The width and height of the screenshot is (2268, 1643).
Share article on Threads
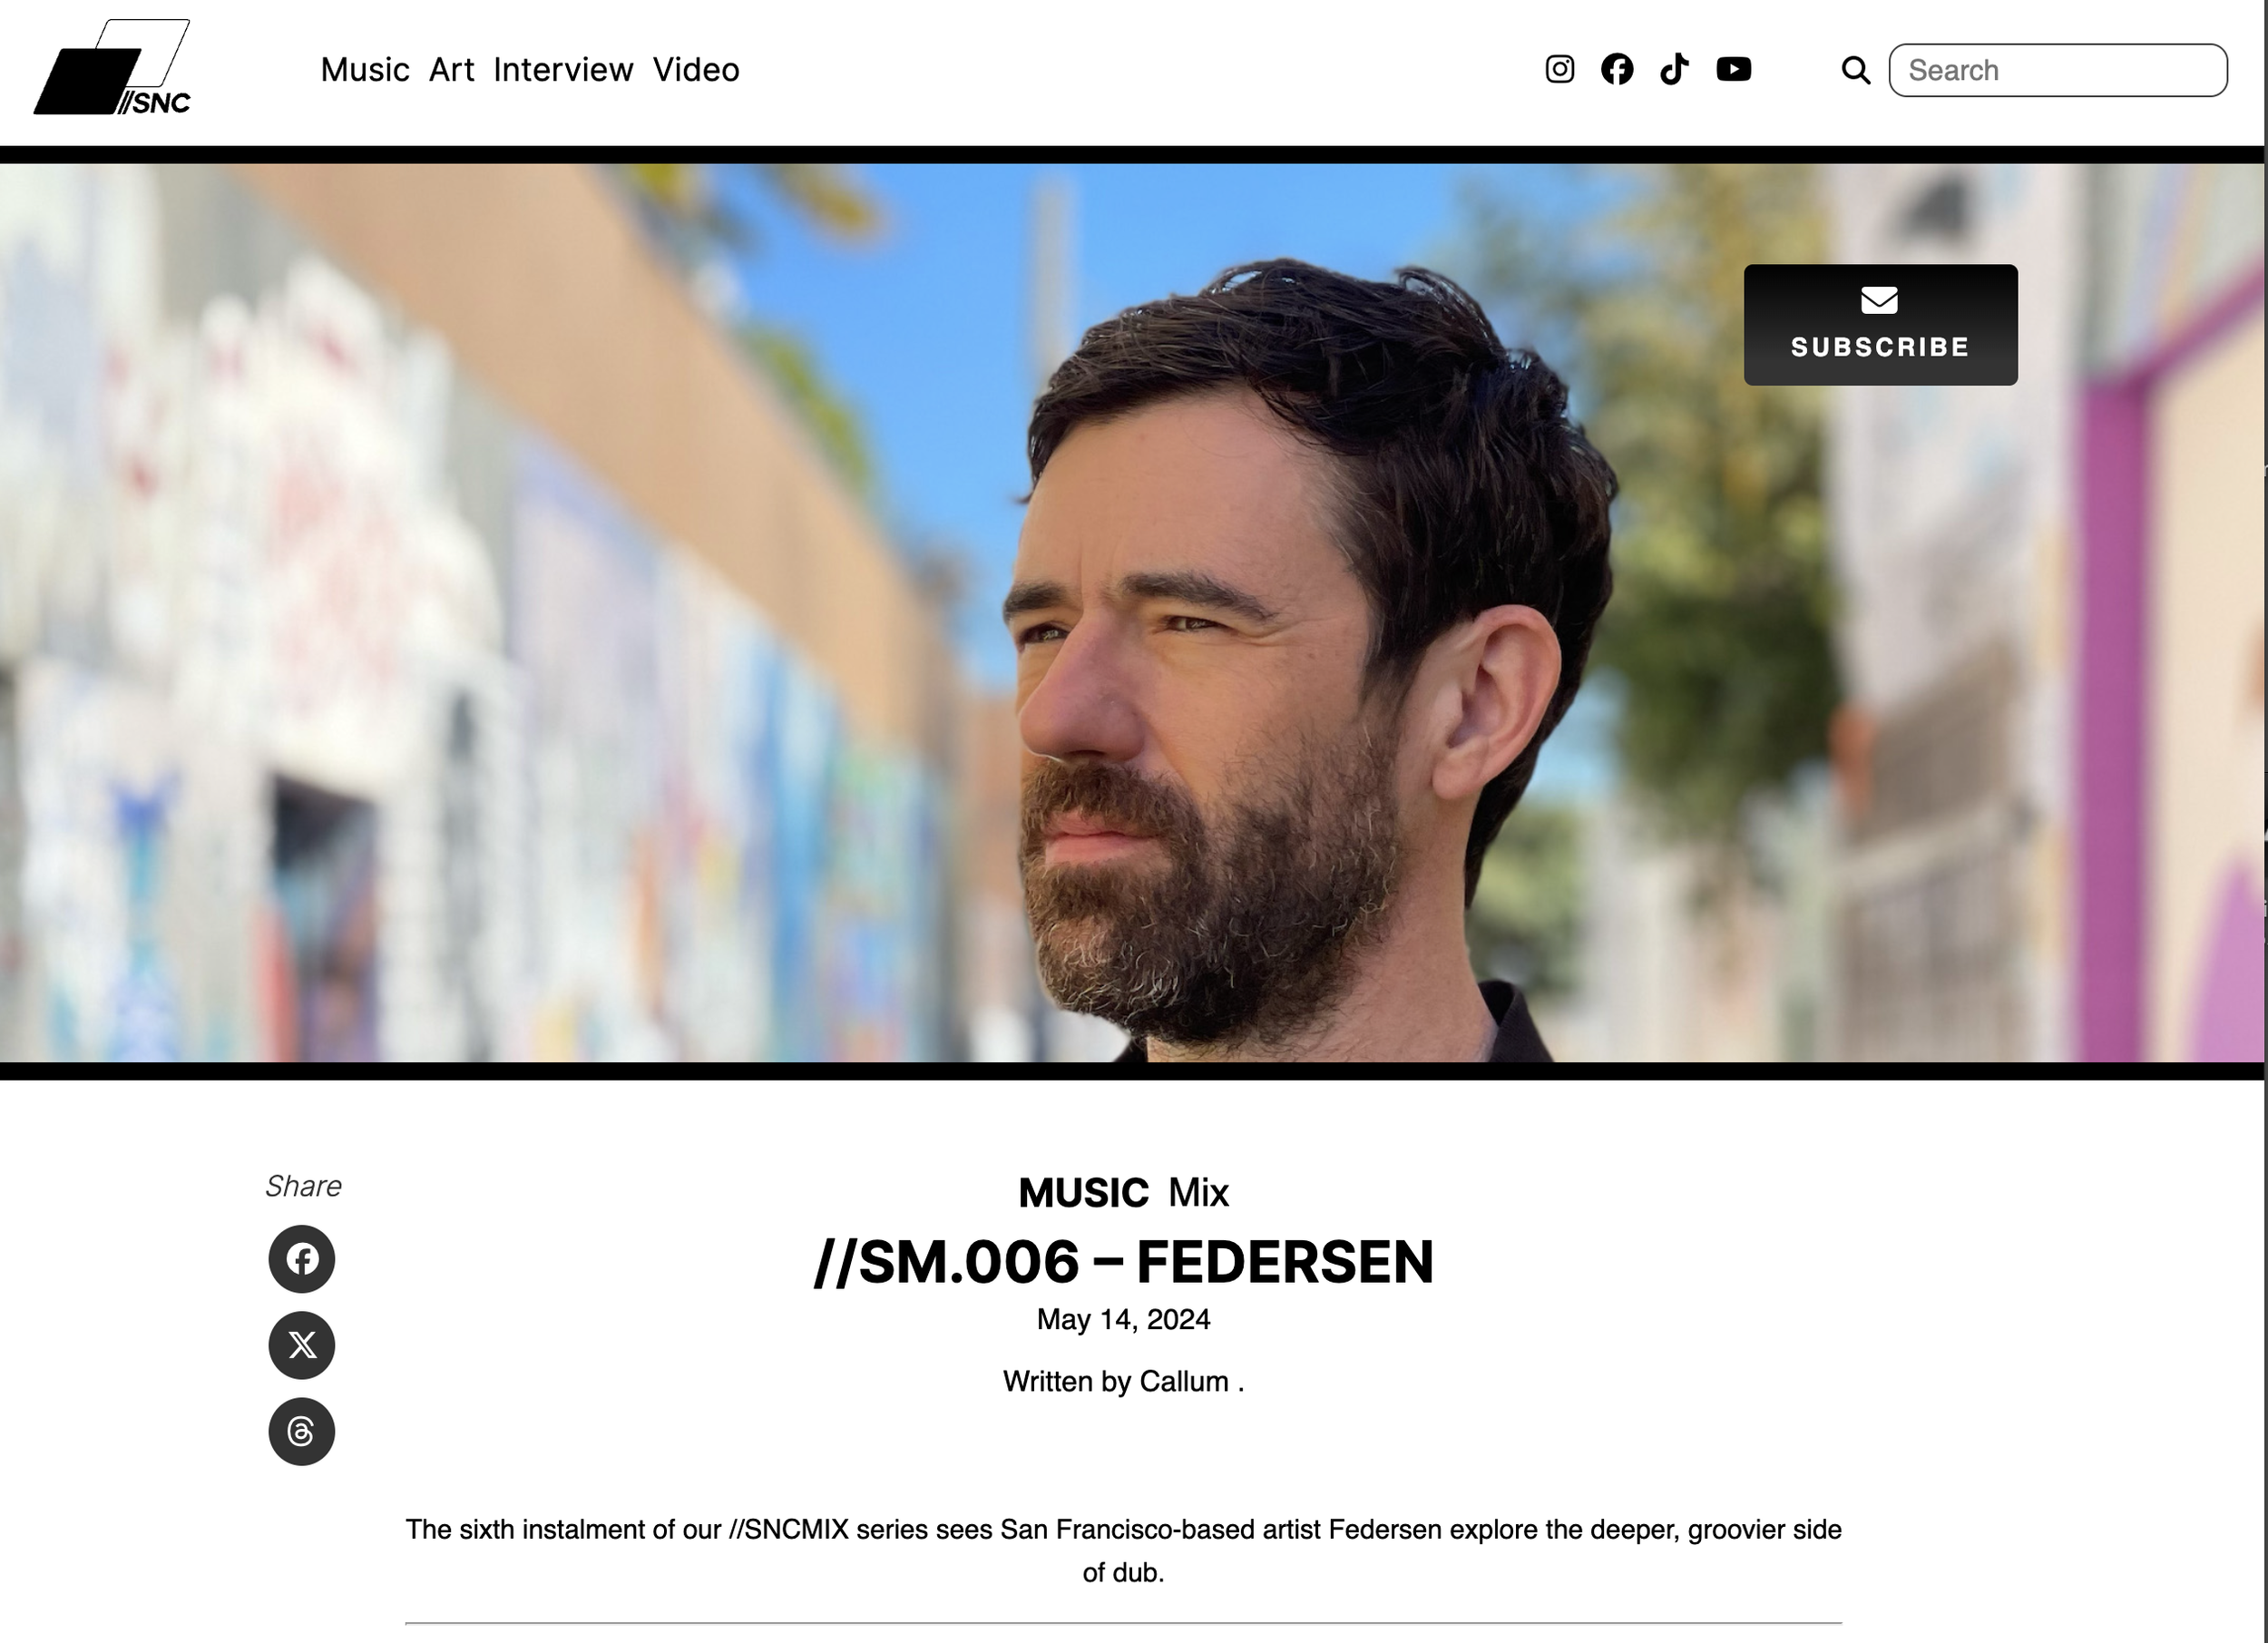[x=302, y=1431]
